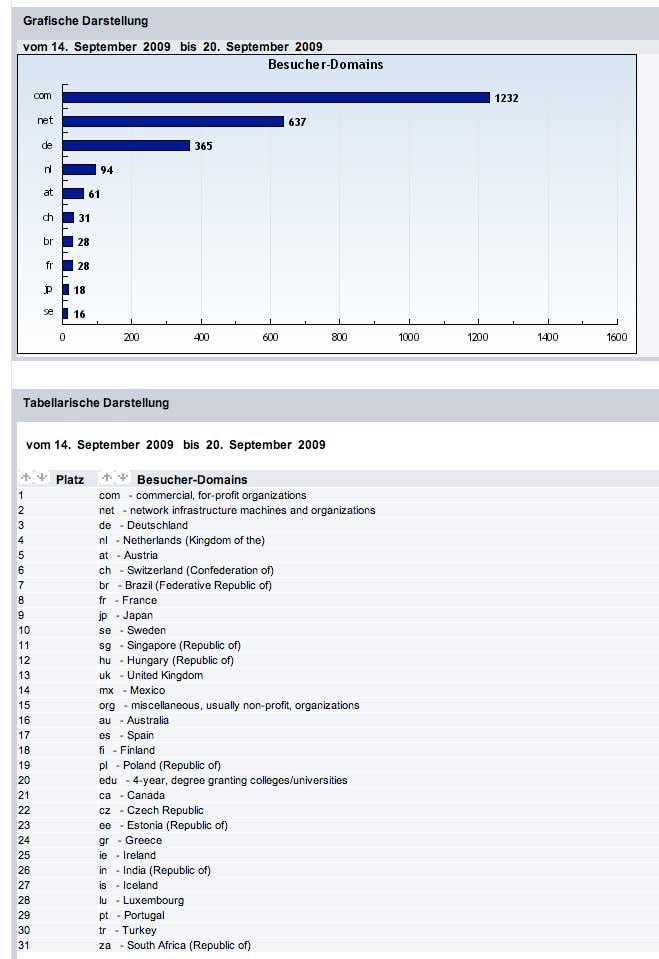Screen dimensions: 659x959
Task: Click the Platz column header
Action: [x=70, y=479]
